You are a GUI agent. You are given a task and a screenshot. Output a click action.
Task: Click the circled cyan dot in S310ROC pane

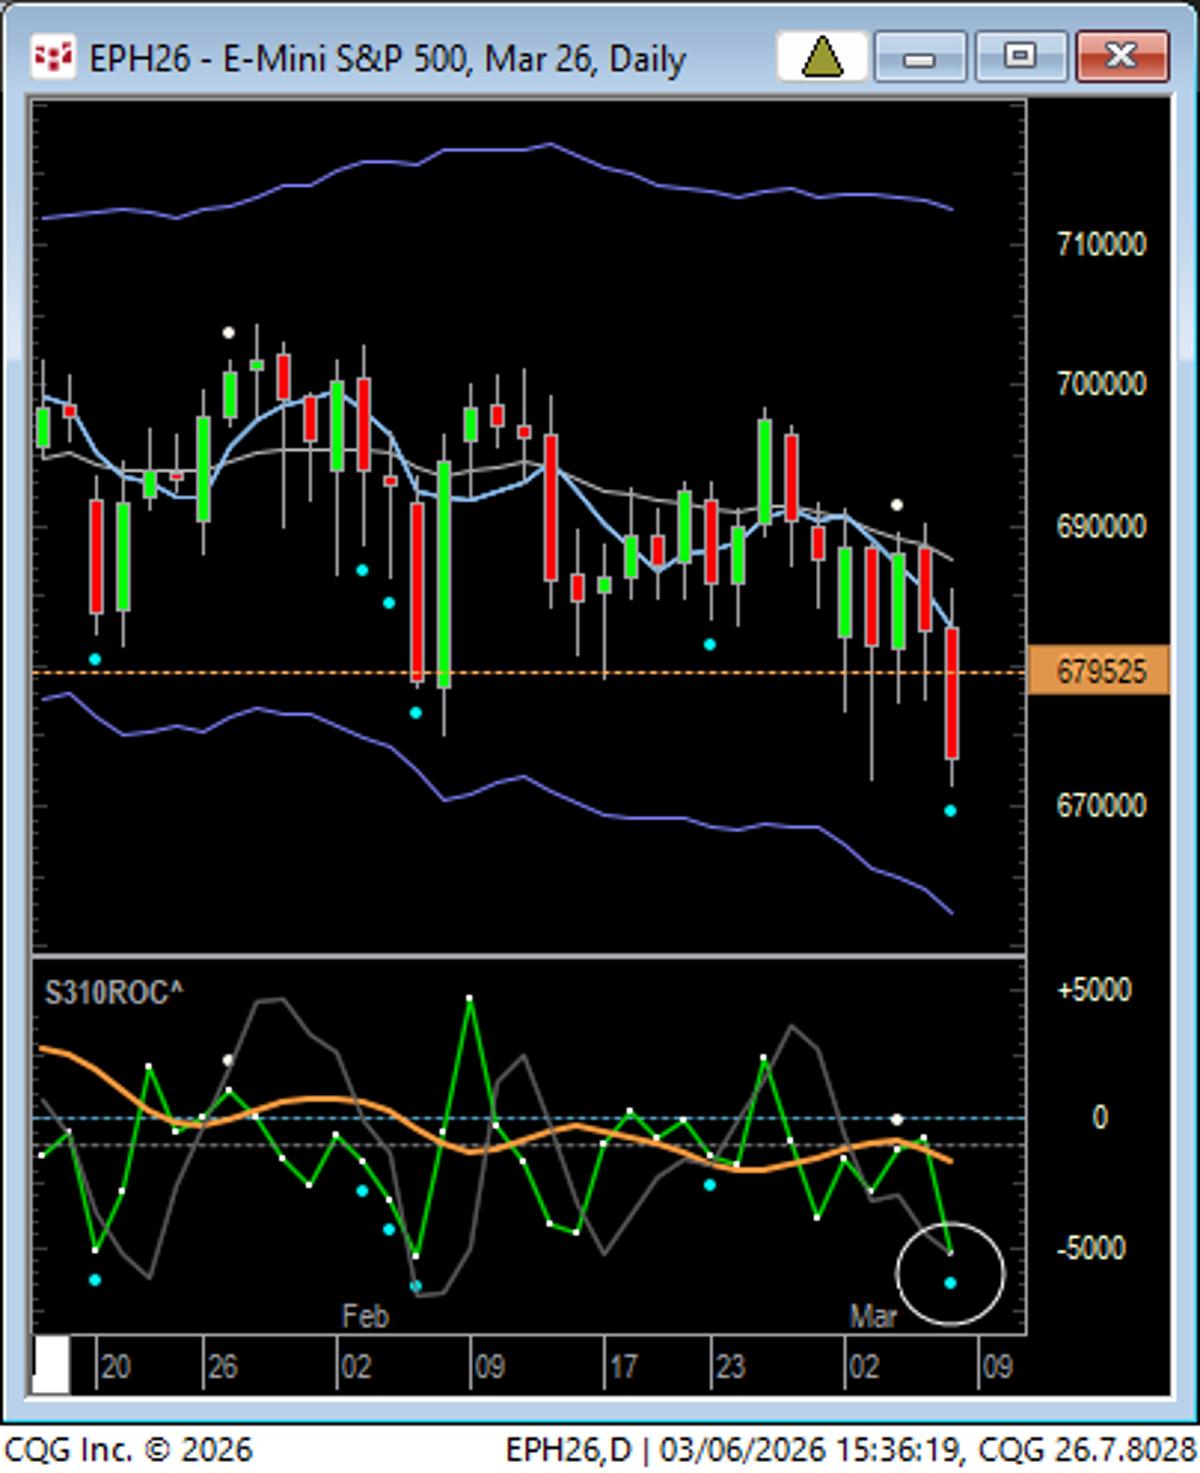950,1282
